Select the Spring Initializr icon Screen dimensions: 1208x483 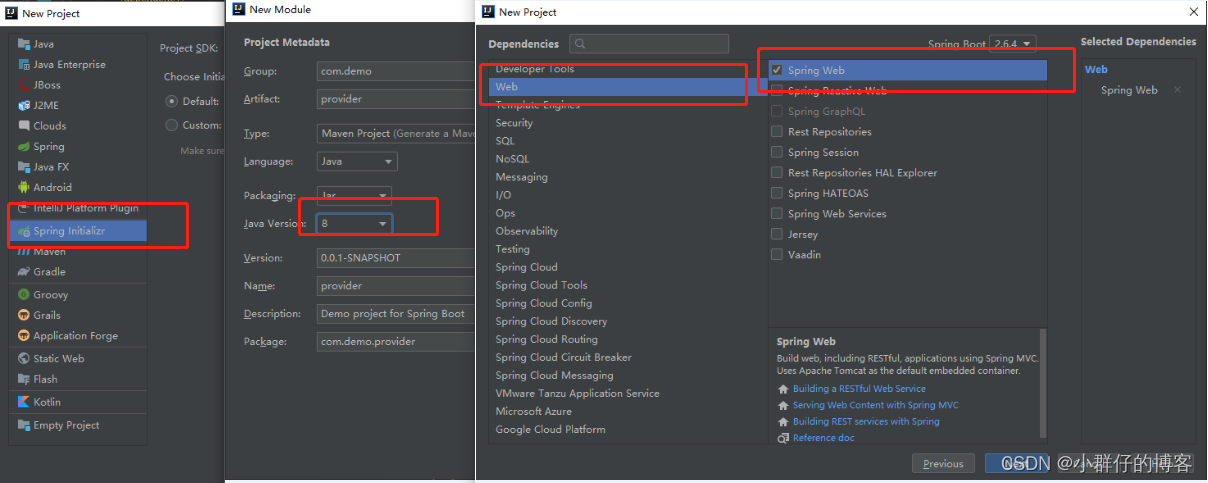(24, 231)
